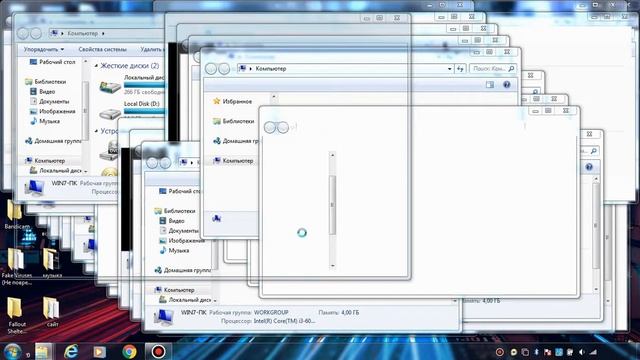This screenshot has height=360, width=640.
Task: Expand the arrow after Компьютер in top-left address bar
Action: click(103, 33)
